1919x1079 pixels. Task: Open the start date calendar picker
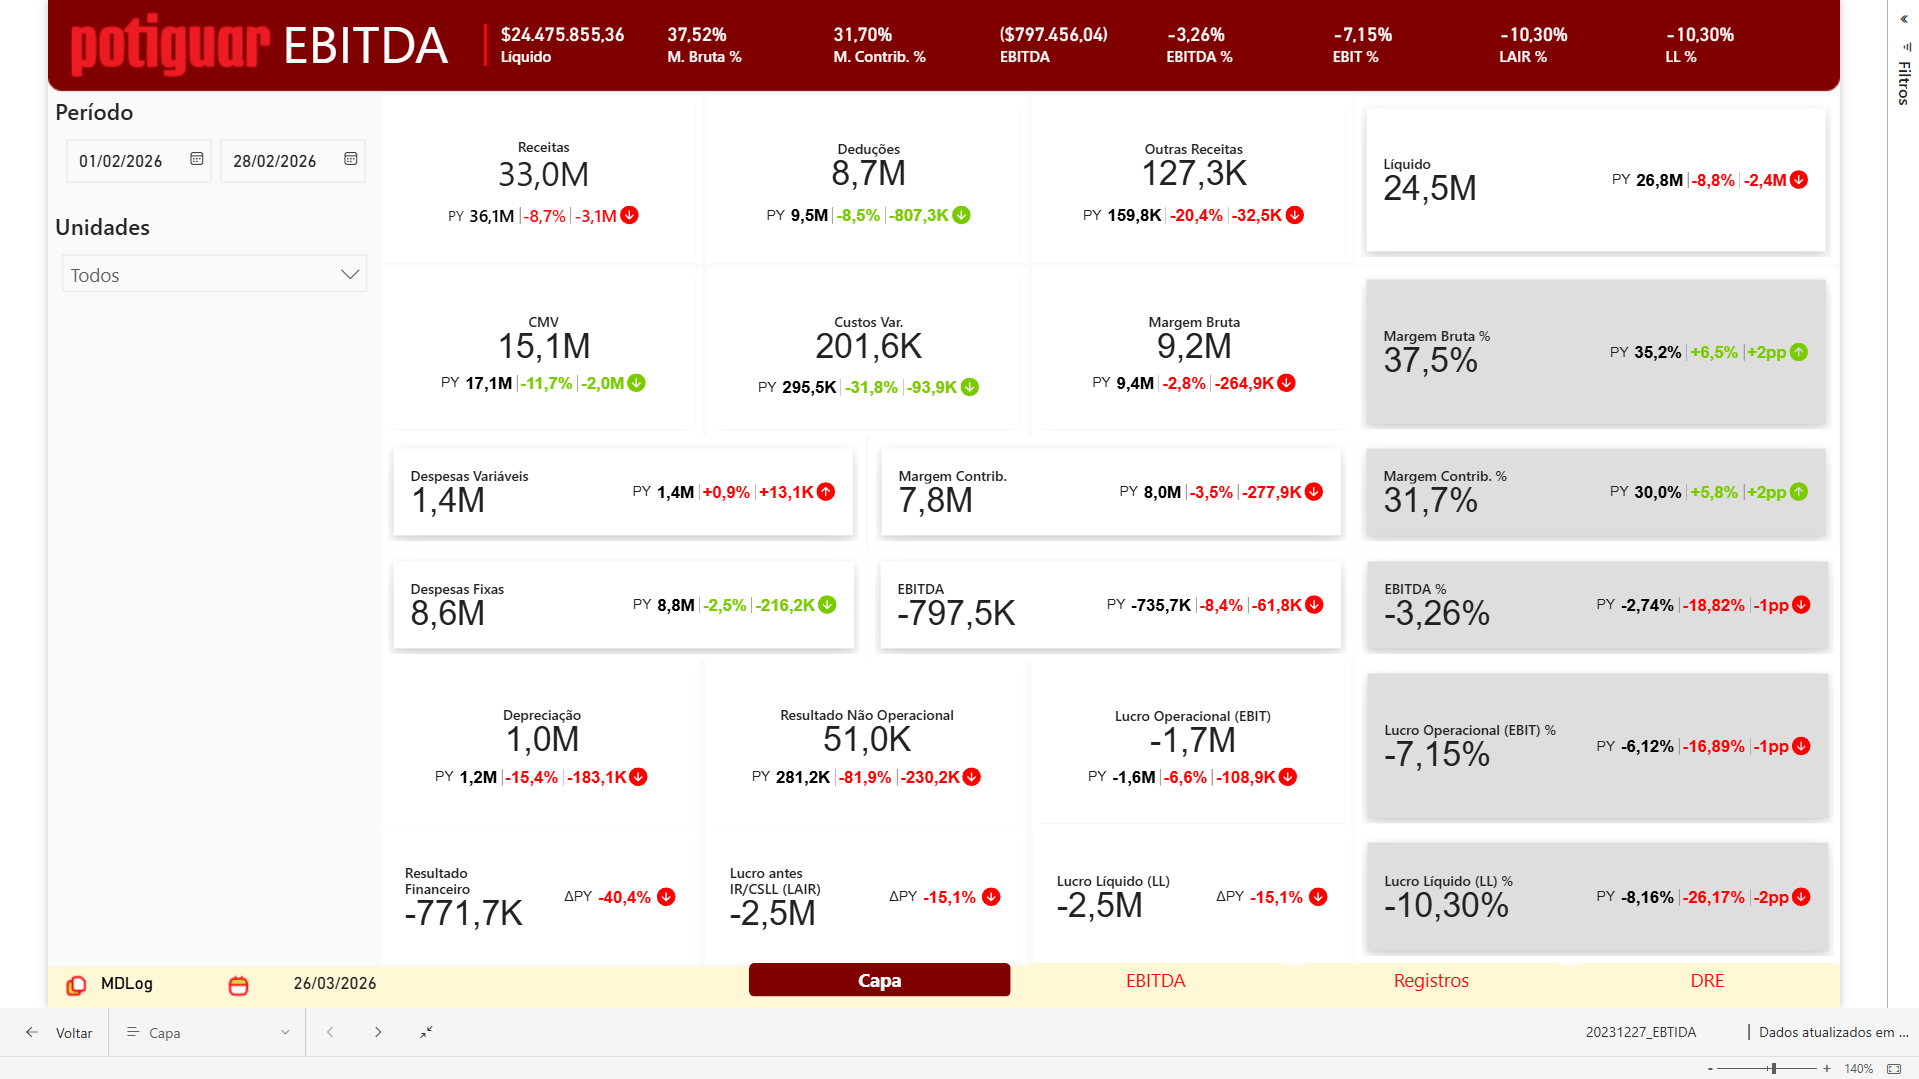tap(196, 159)
